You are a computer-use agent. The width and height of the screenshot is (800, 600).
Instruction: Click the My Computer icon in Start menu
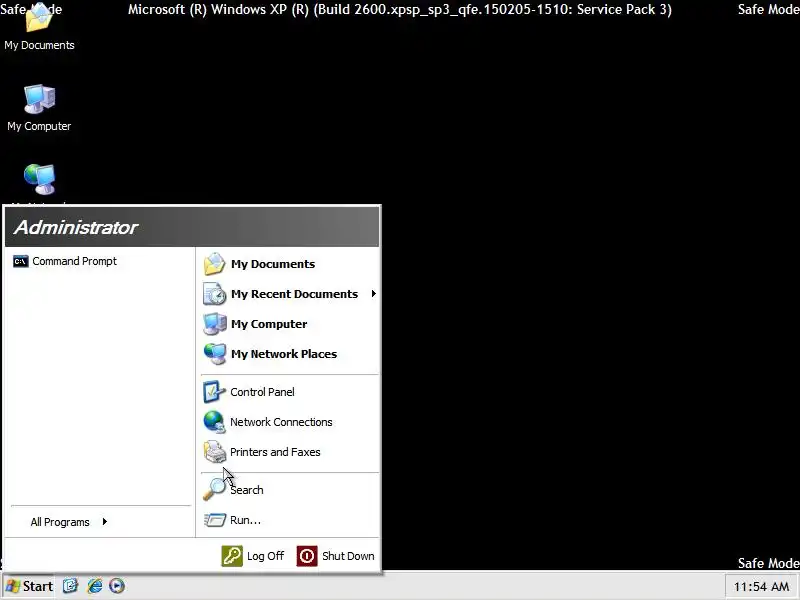pyautogui.click(x=214, y=324)
